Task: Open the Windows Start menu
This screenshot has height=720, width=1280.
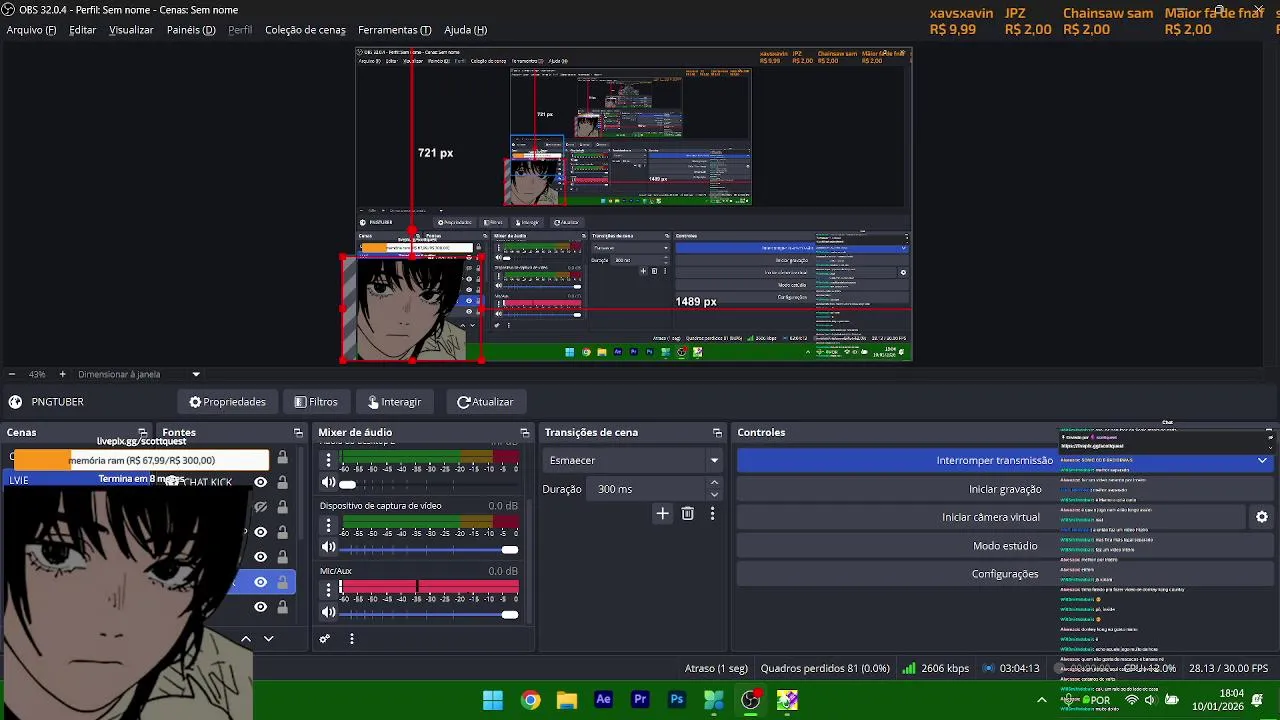Action: pyautogui.click(x=493, y=700)
